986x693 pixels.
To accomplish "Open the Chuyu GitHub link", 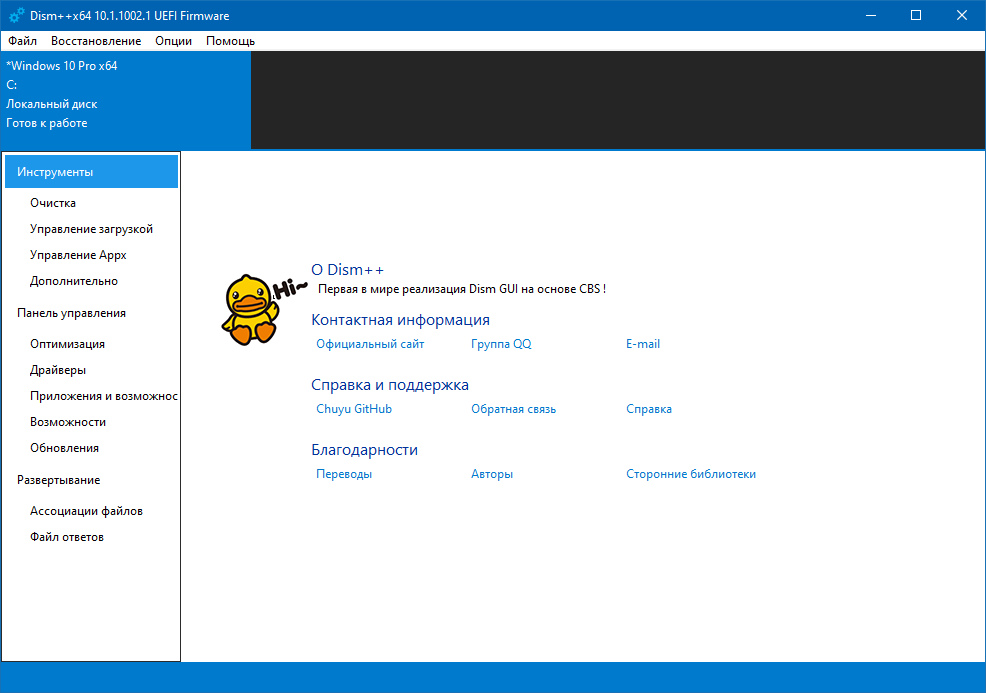I will pos(354,409).
